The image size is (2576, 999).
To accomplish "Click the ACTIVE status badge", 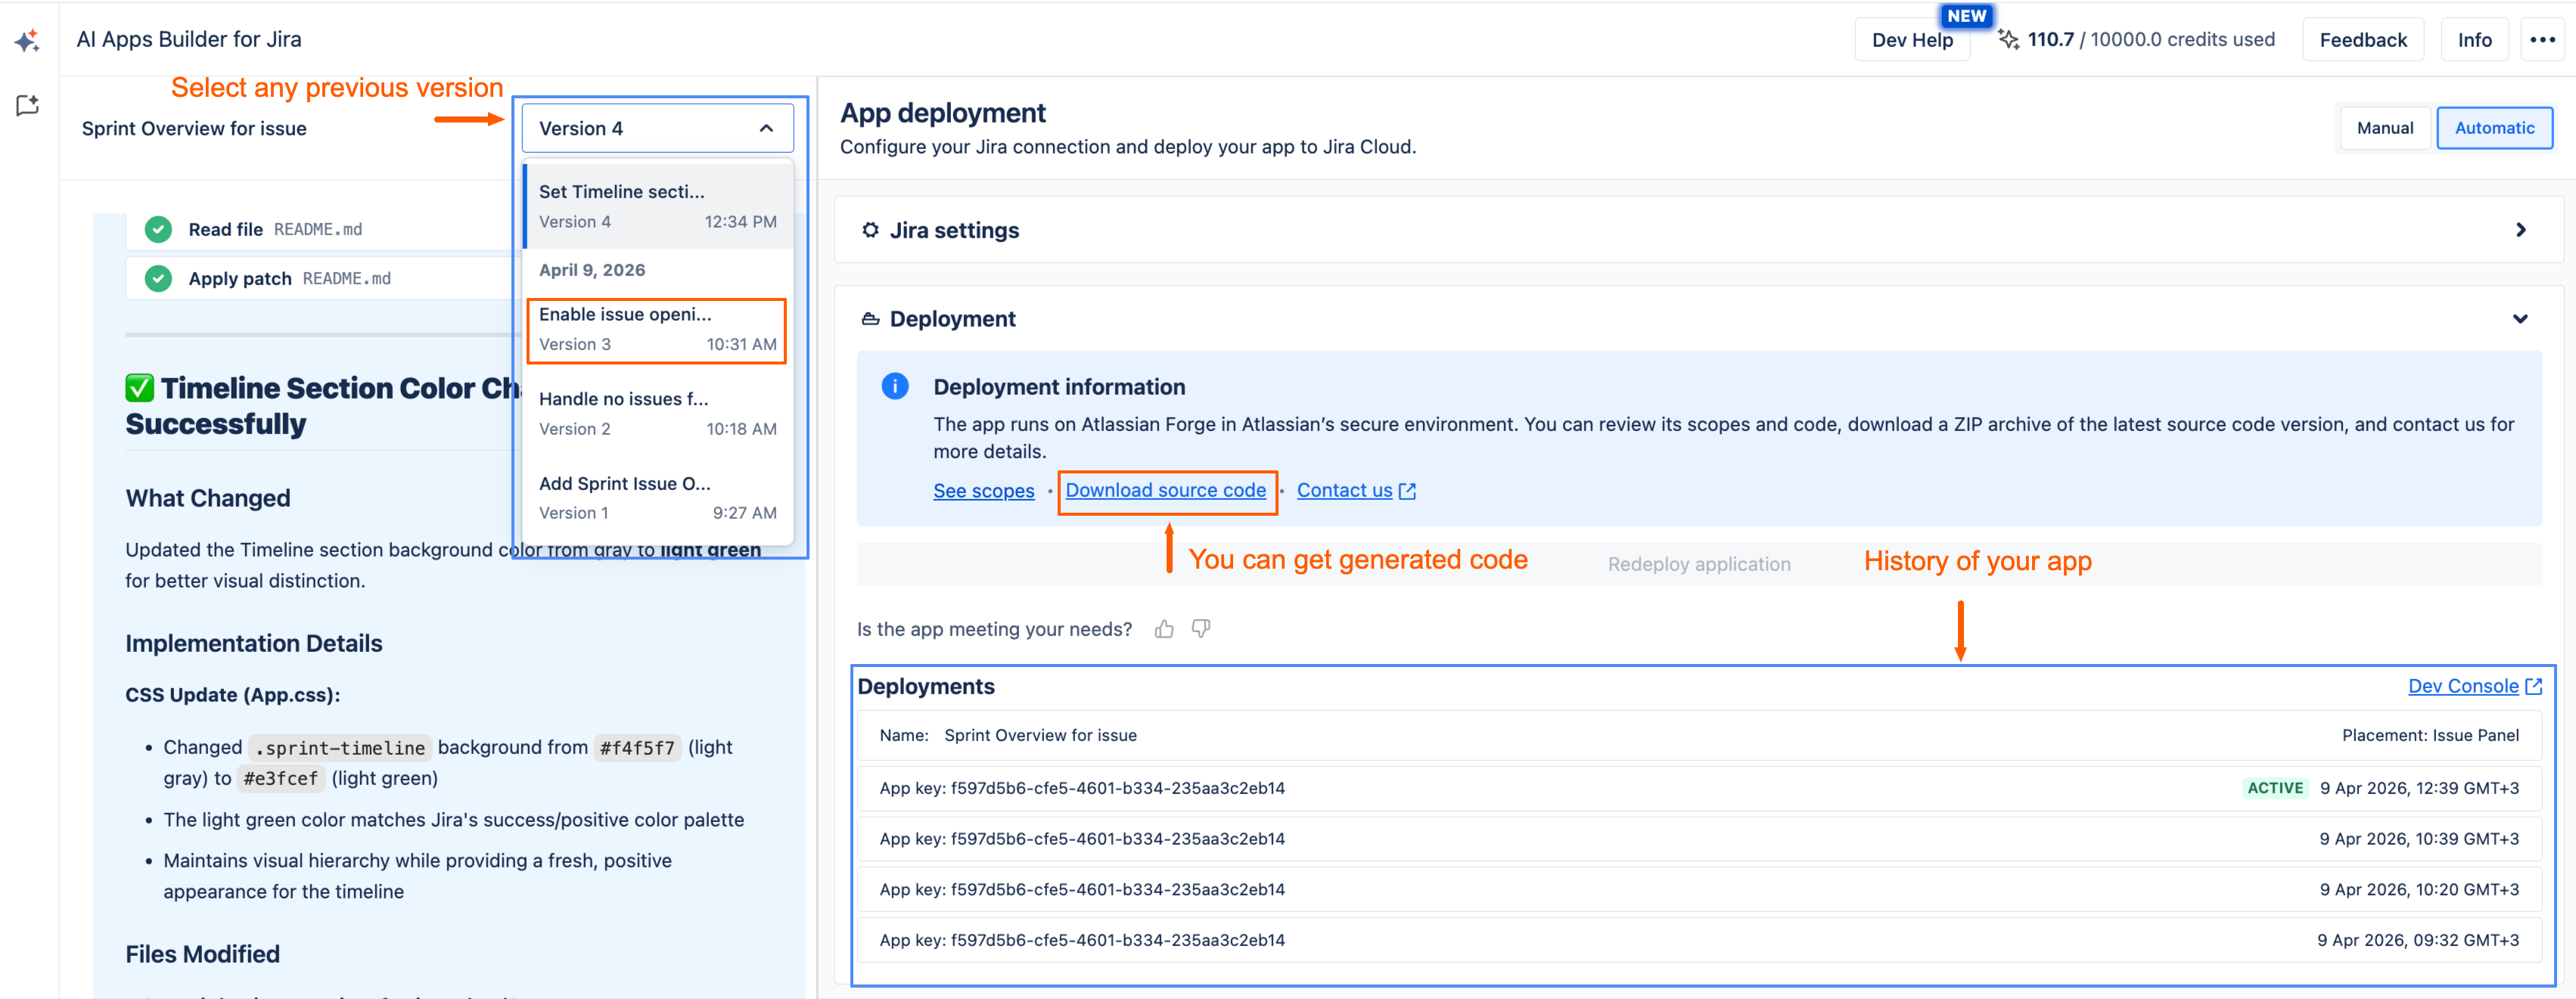I will point(2274,788).
